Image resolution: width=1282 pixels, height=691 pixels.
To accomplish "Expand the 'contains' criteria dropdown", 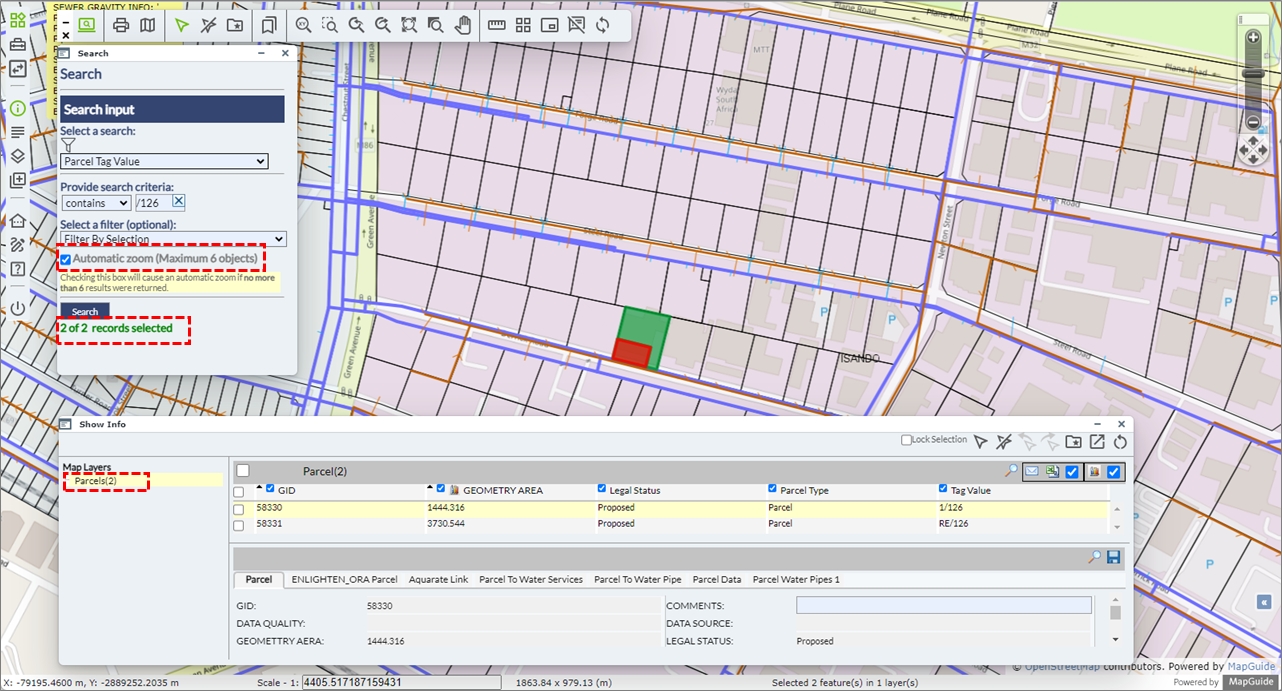I will pyautogui.click(x=95, y=203).
